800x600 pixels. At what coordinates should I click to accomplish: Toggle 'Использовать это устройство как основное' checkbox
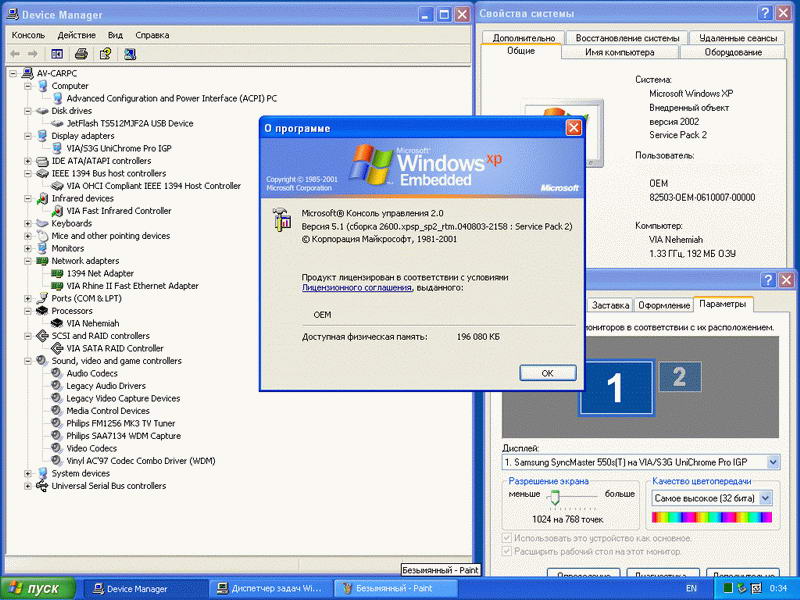pos(508,537)
